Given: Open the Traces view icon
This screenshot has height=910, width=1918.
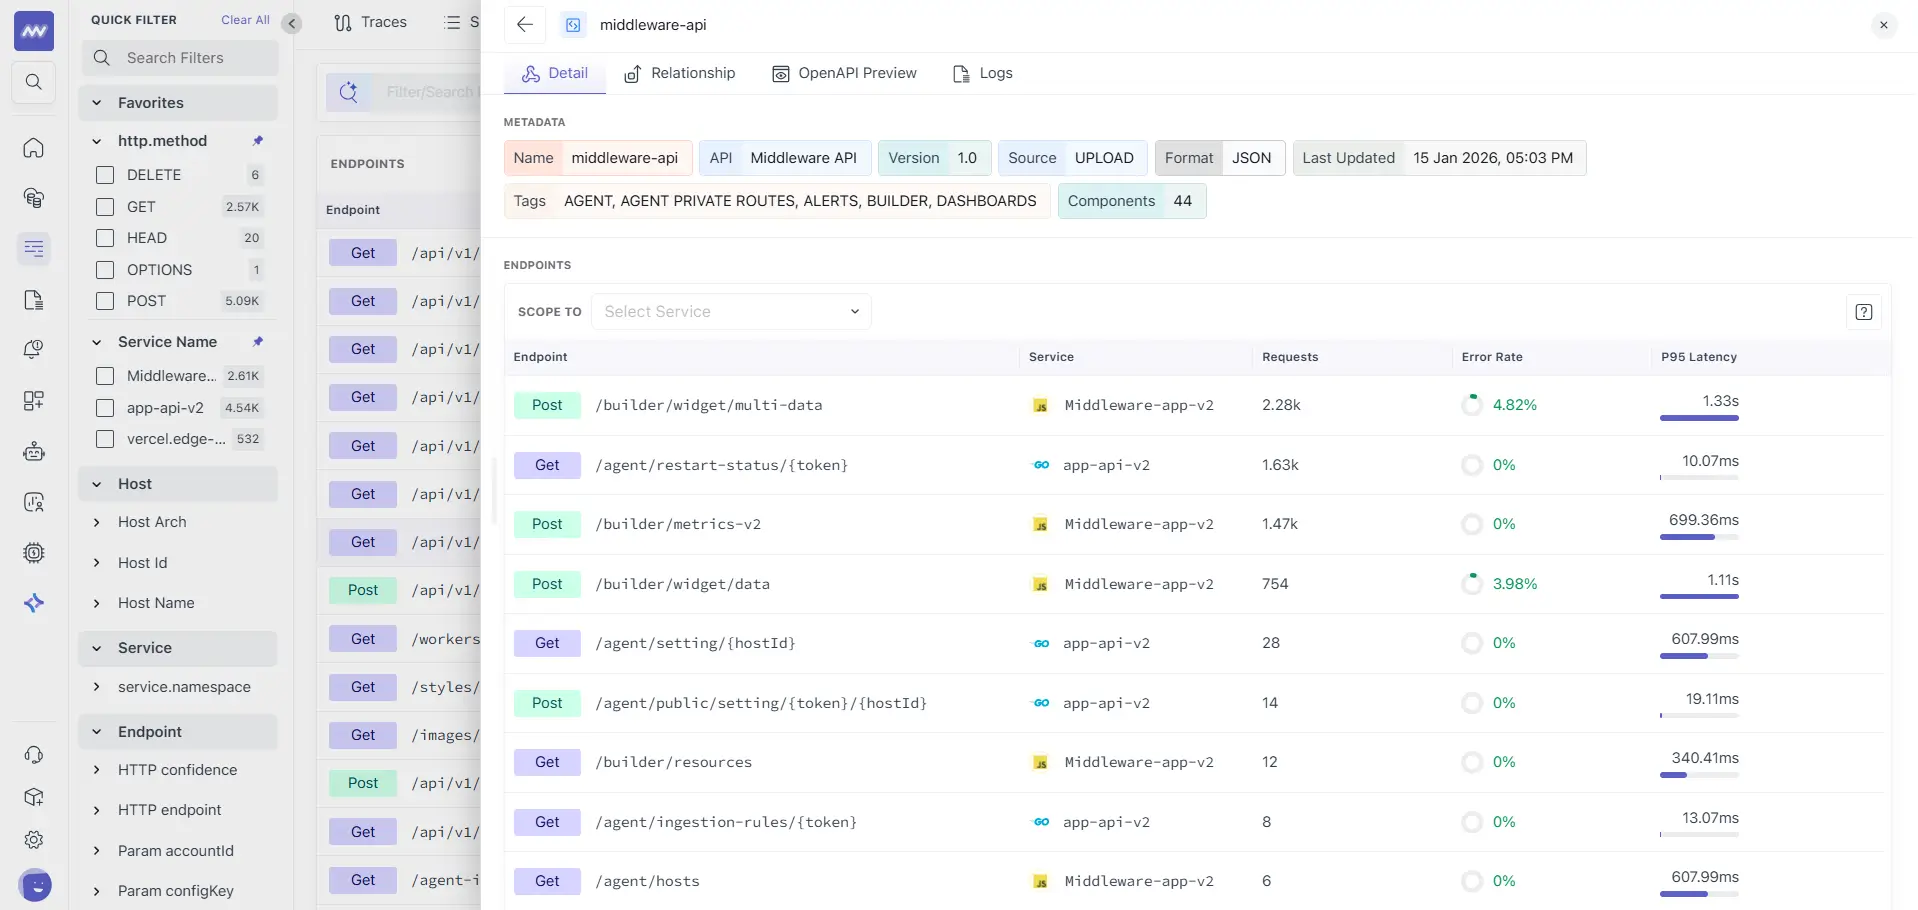Looking at the screenshot, I should tap(342, 21).
